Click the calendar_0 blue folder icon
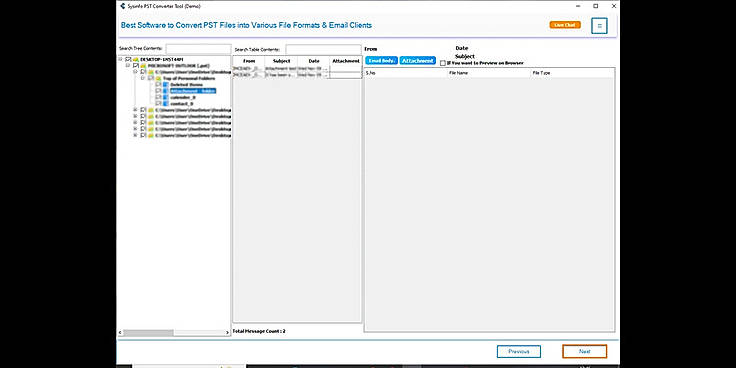The height and width of the screenshot is (368, 736). 165,97
